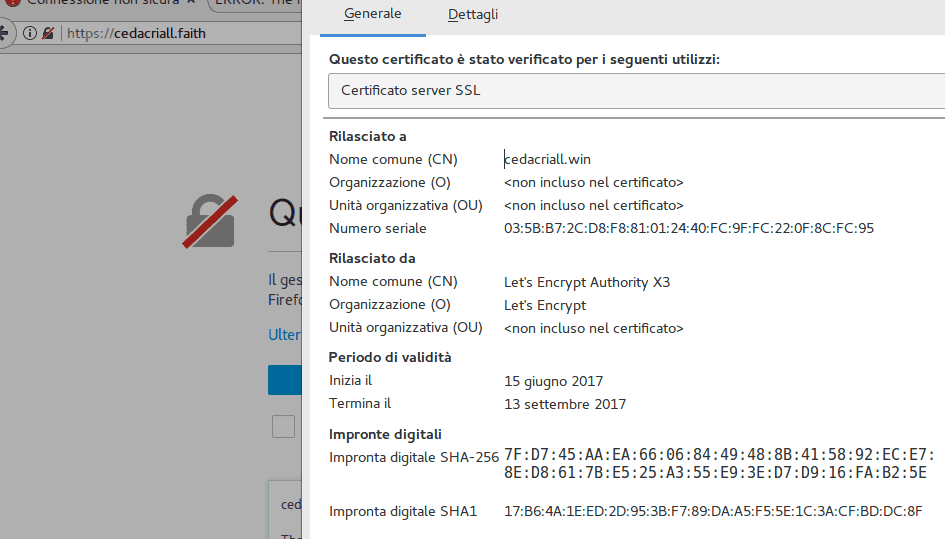Screen dimensions: 945x539
Task: Open the 'Ulteriori' link on the error page
Action: click(285, 335)
